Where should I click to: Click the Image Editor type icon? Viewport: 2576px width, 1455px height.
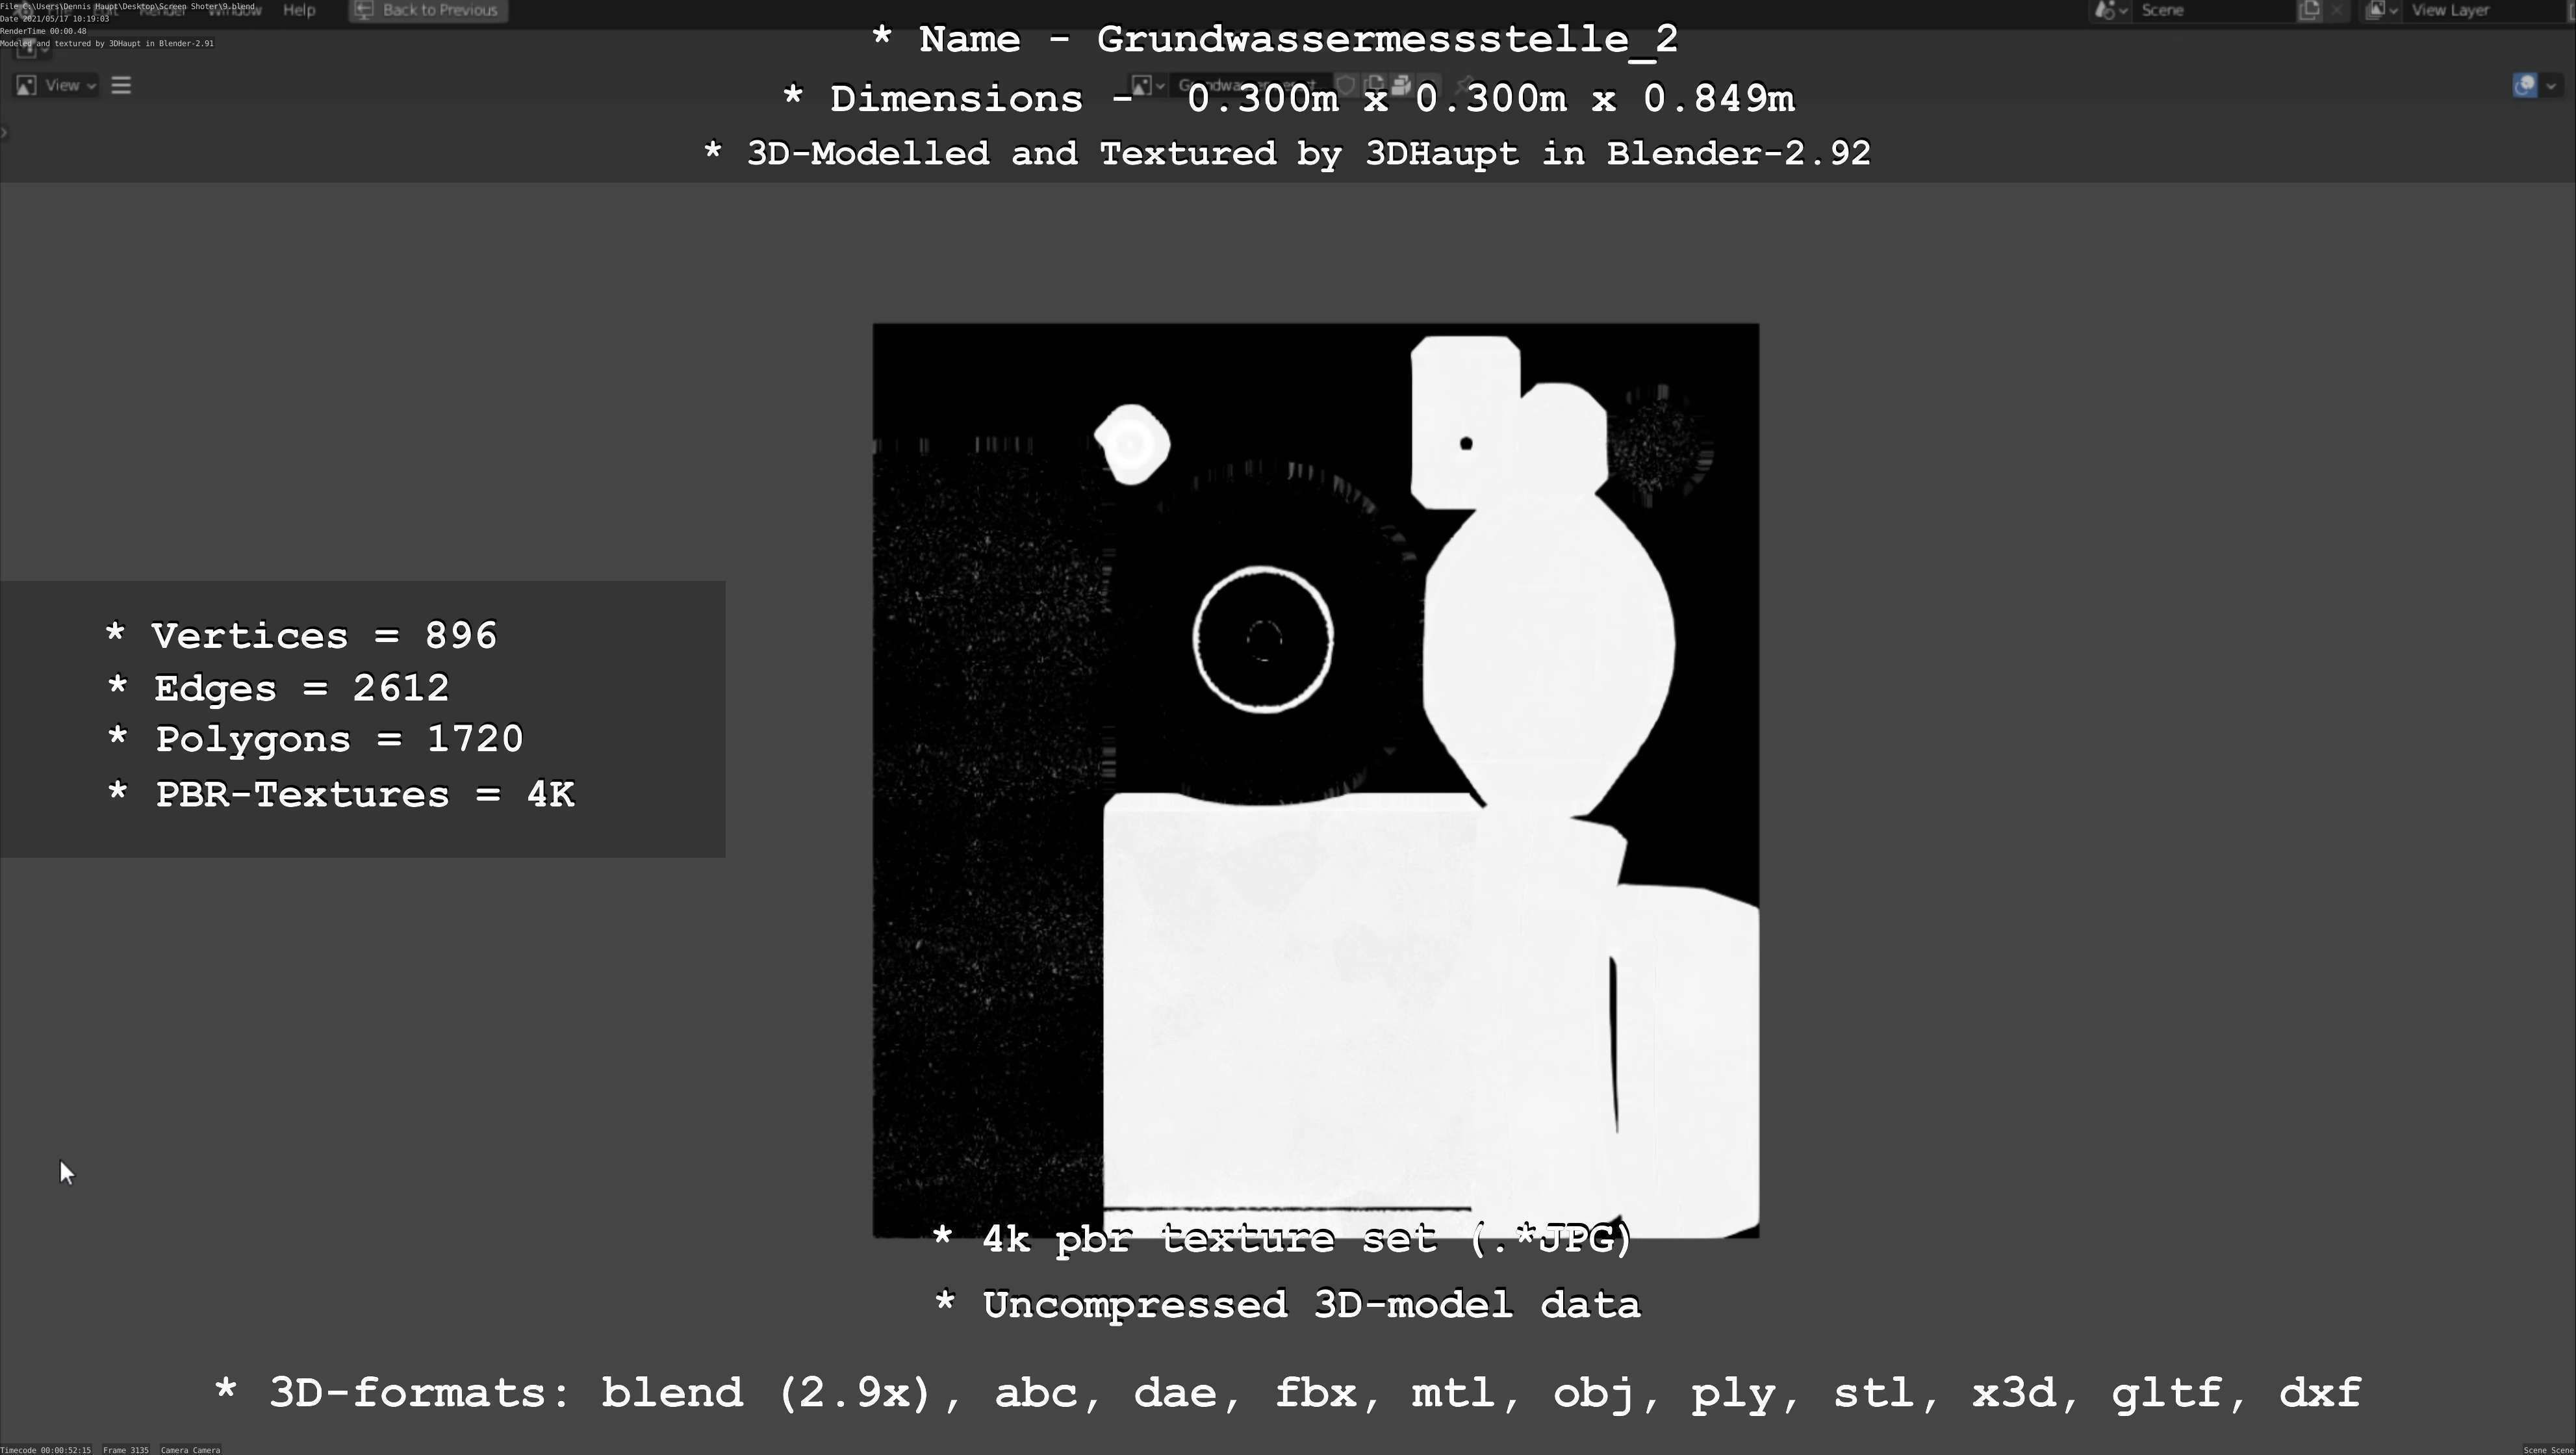click(x=27, y=85)
